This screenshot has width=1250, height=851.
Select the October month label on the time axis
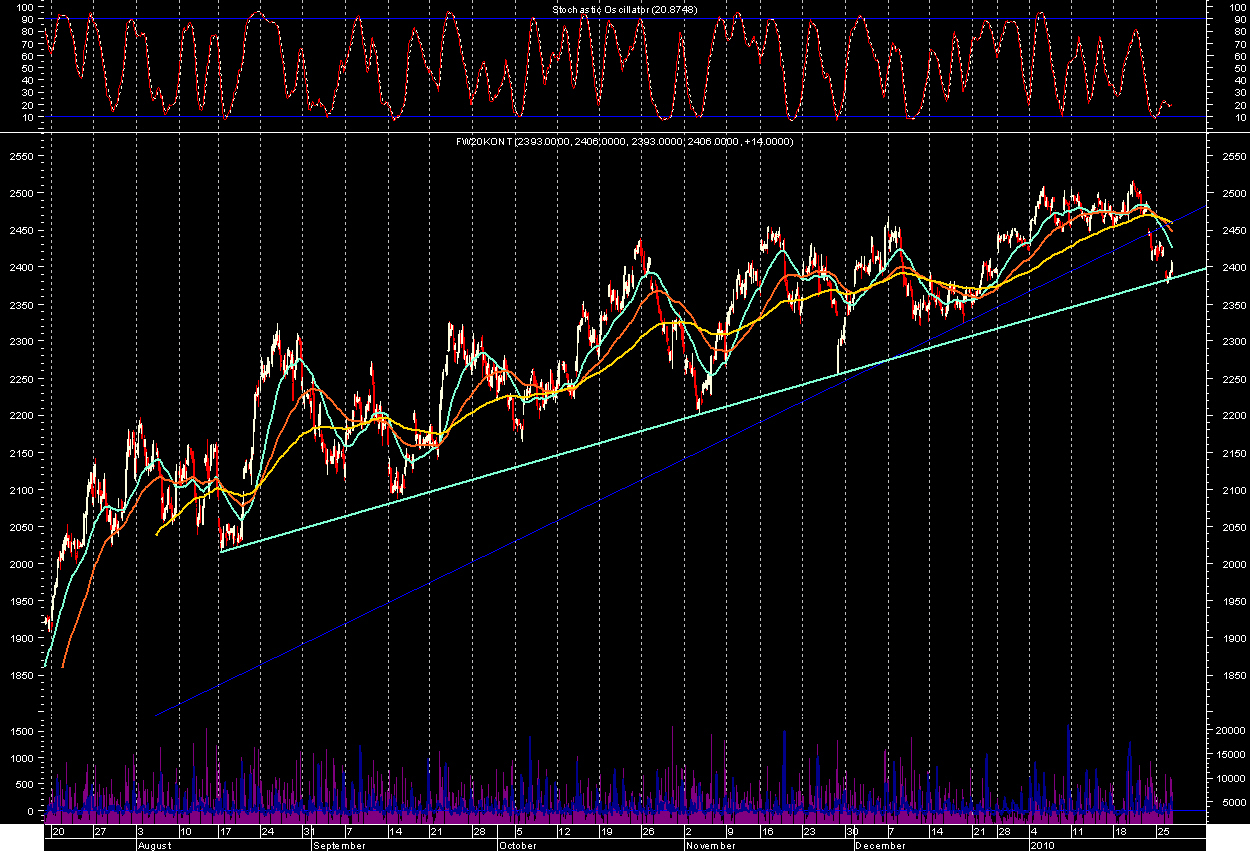point(518,845)
